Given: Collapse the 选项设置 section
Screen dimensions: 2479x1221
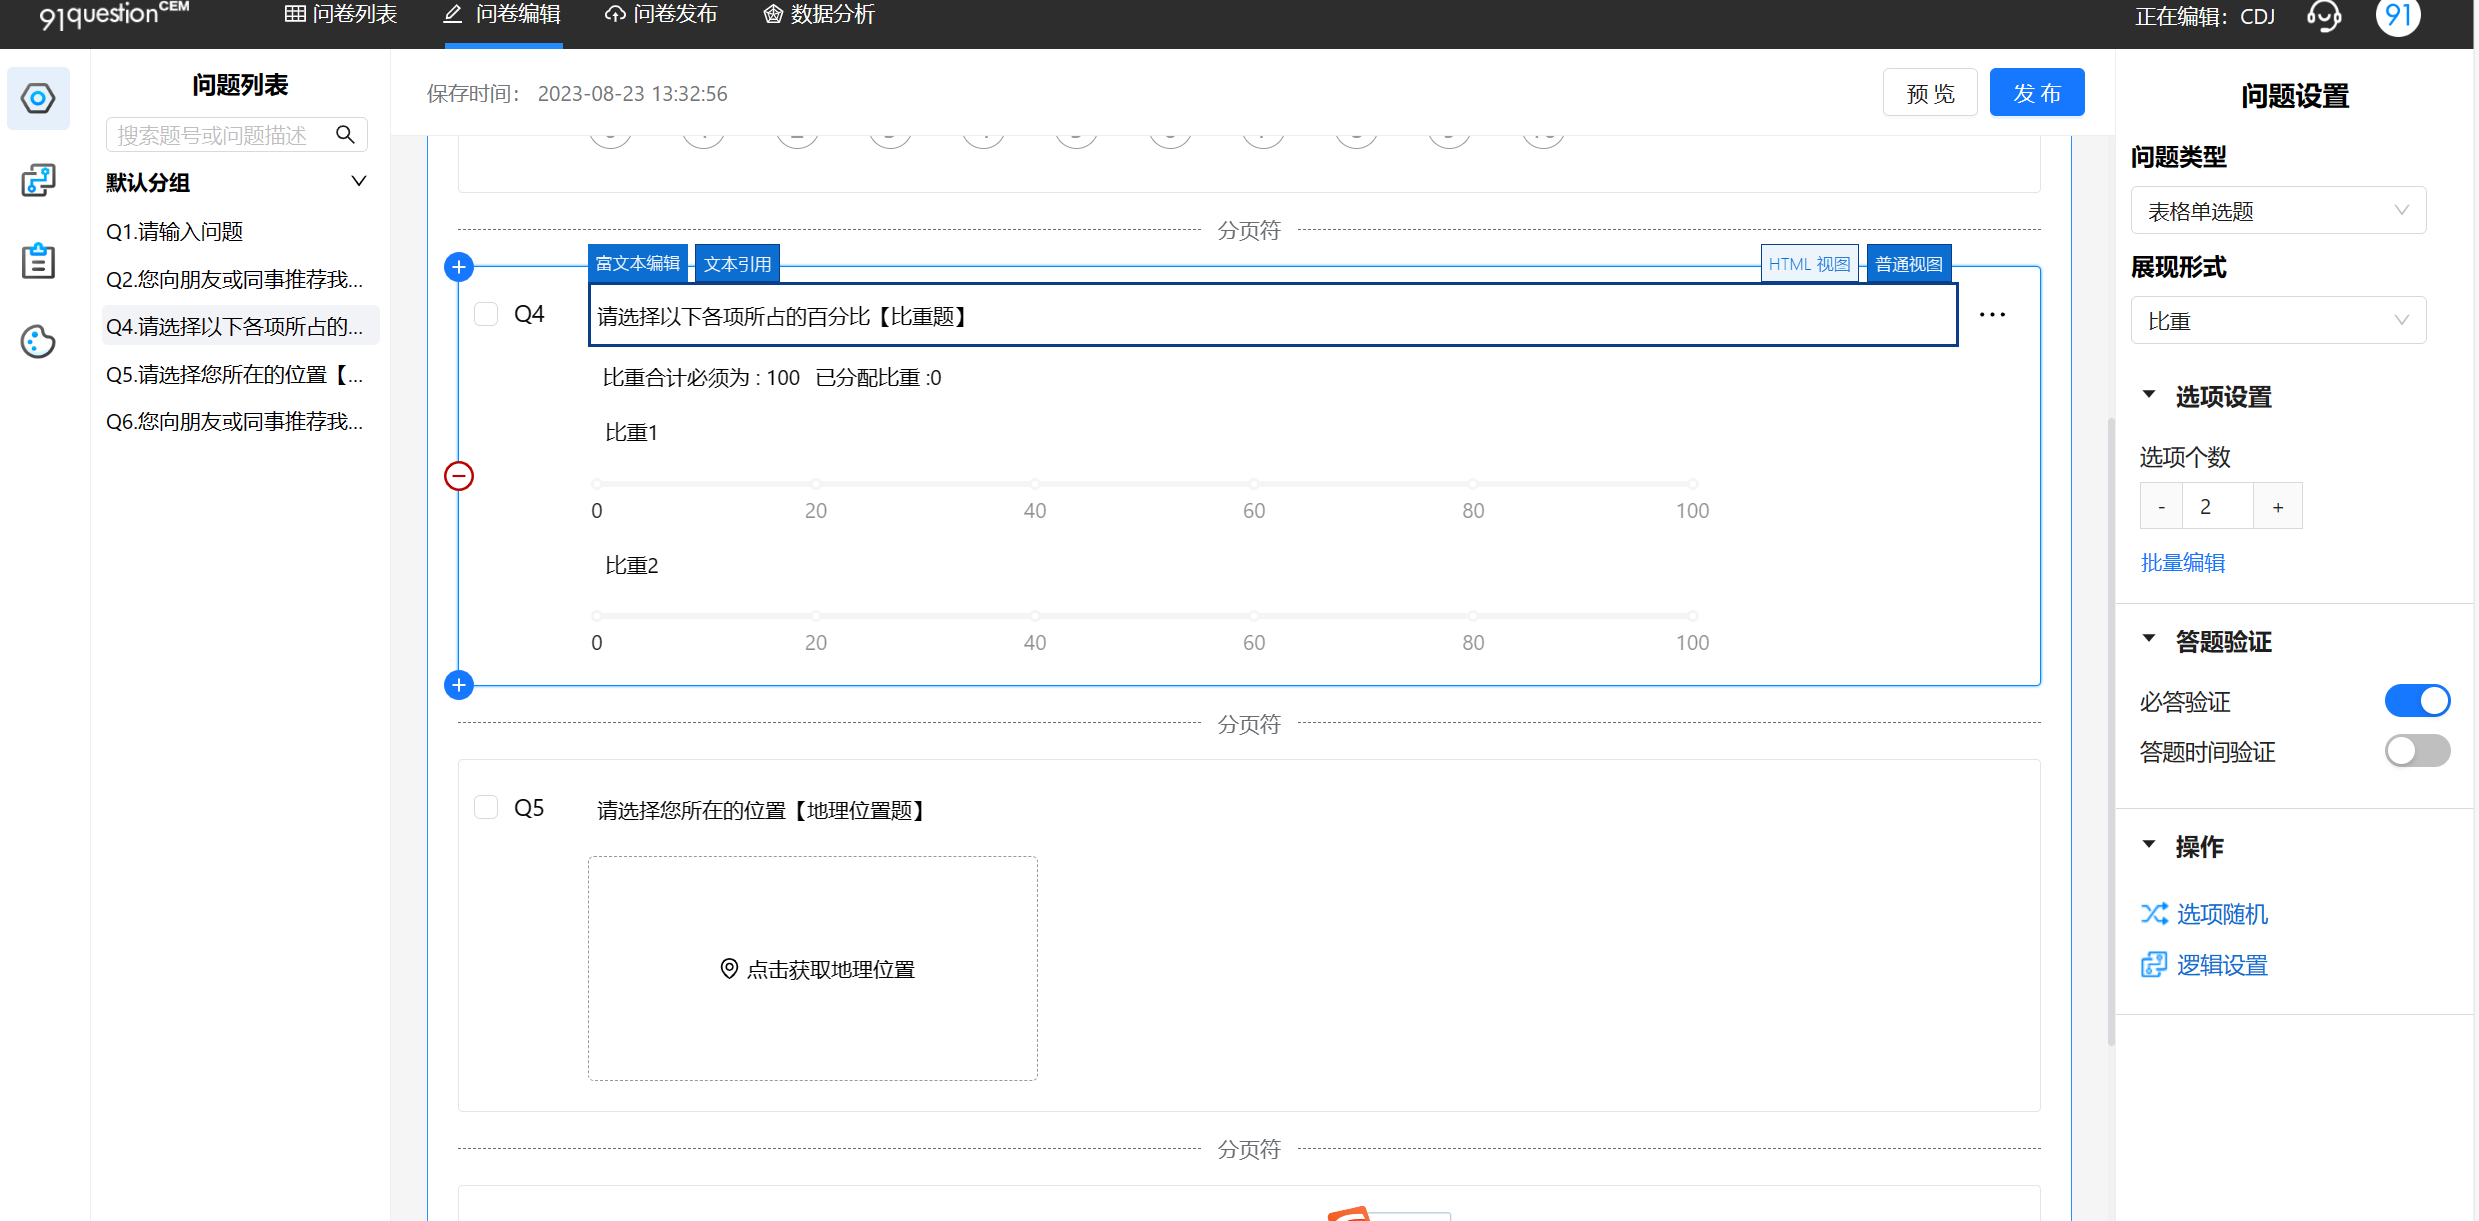Looking at the screenshot, I should click(x=2149, y=396).
